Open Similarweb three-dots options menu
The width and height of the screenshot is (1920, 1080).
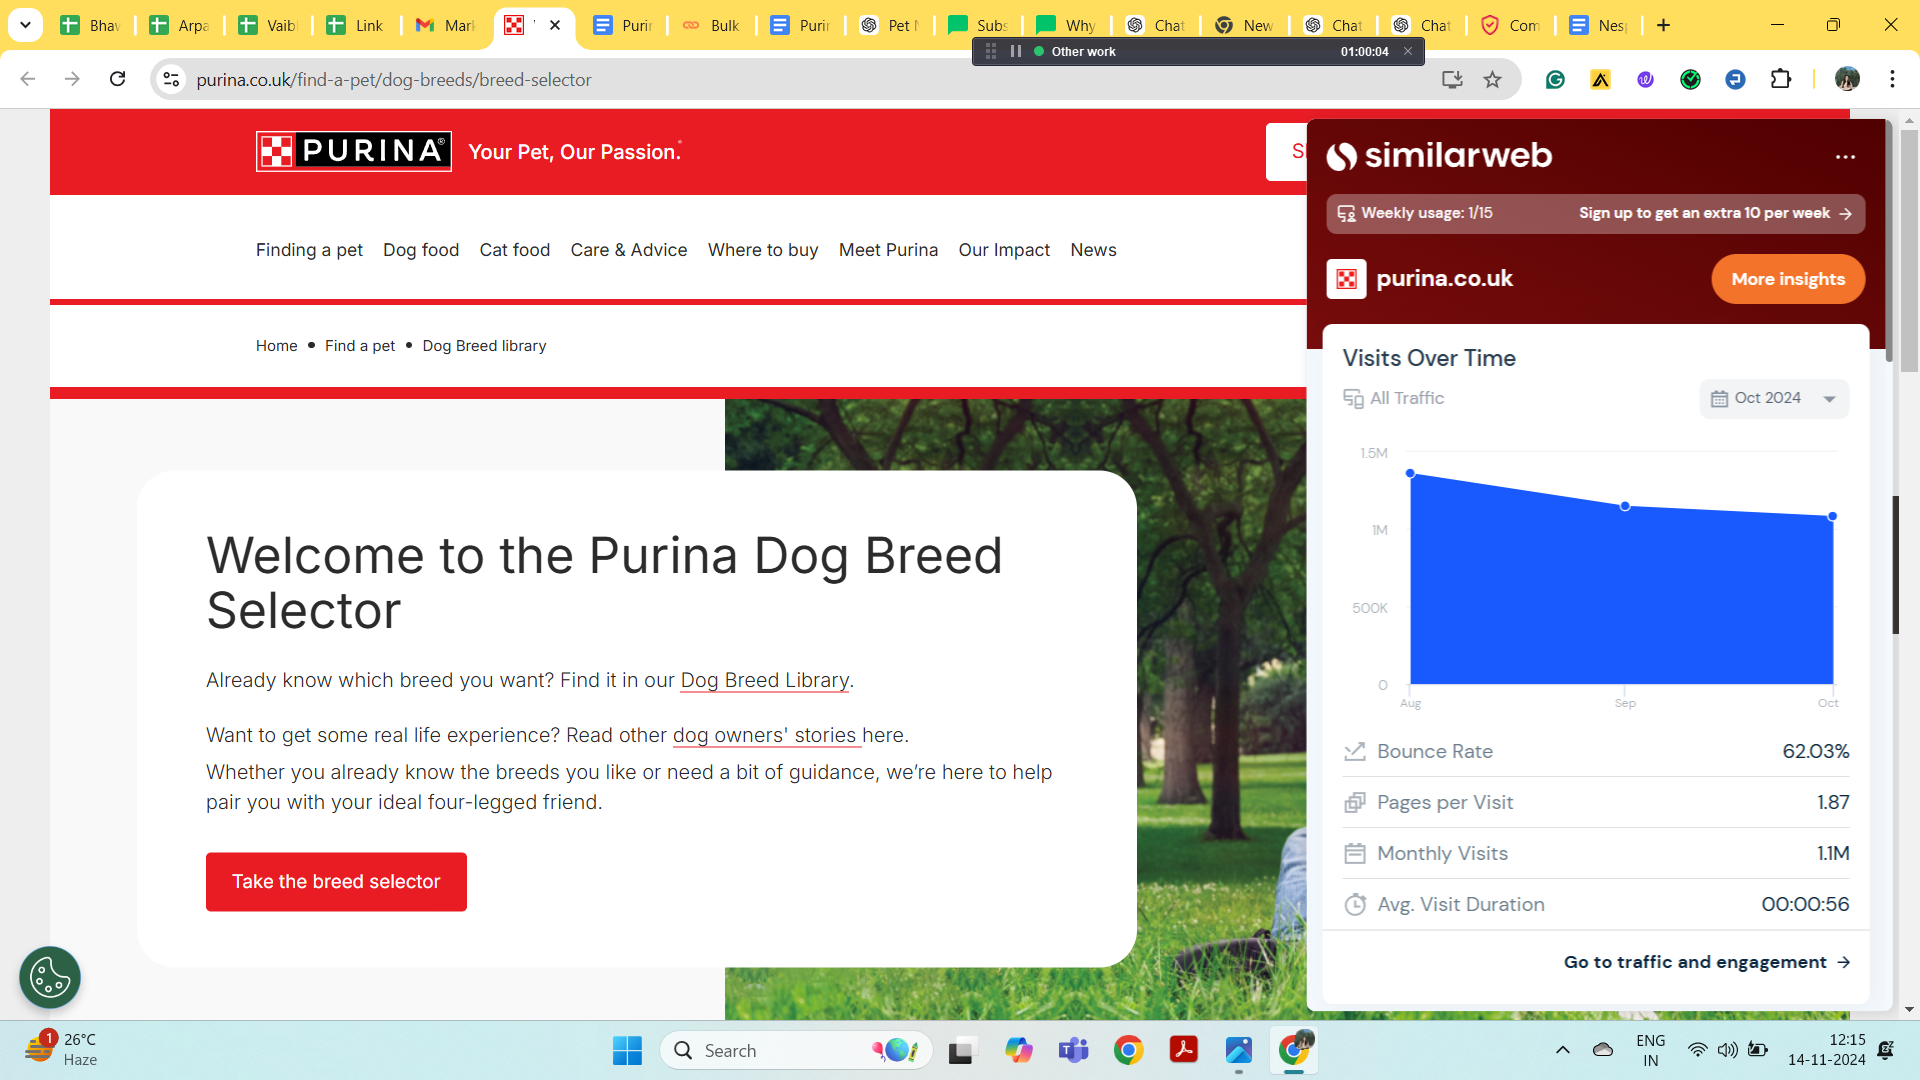pyautogui.click(x=1845, y=157)
